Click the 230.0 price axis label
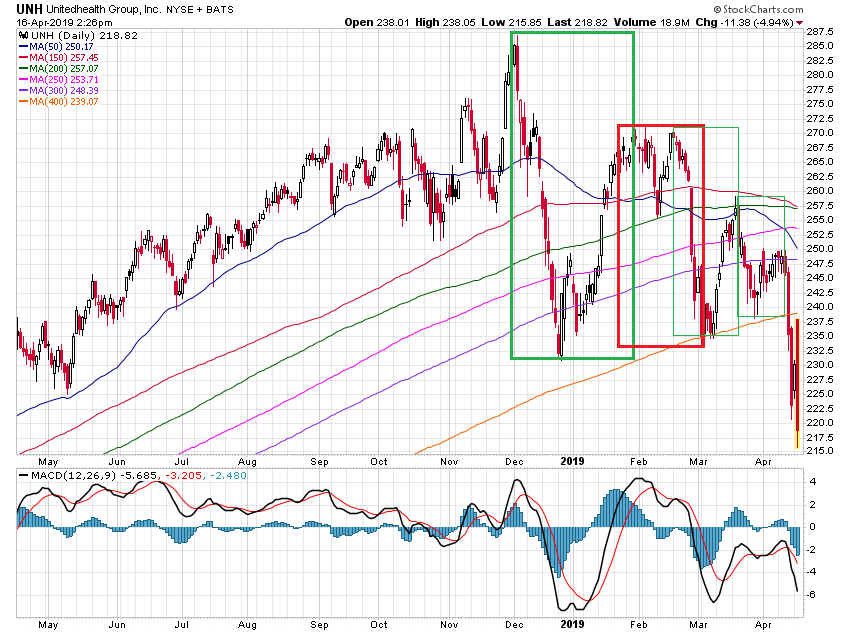Viewport: 850px width, 633px height. (x=820, y=365)
